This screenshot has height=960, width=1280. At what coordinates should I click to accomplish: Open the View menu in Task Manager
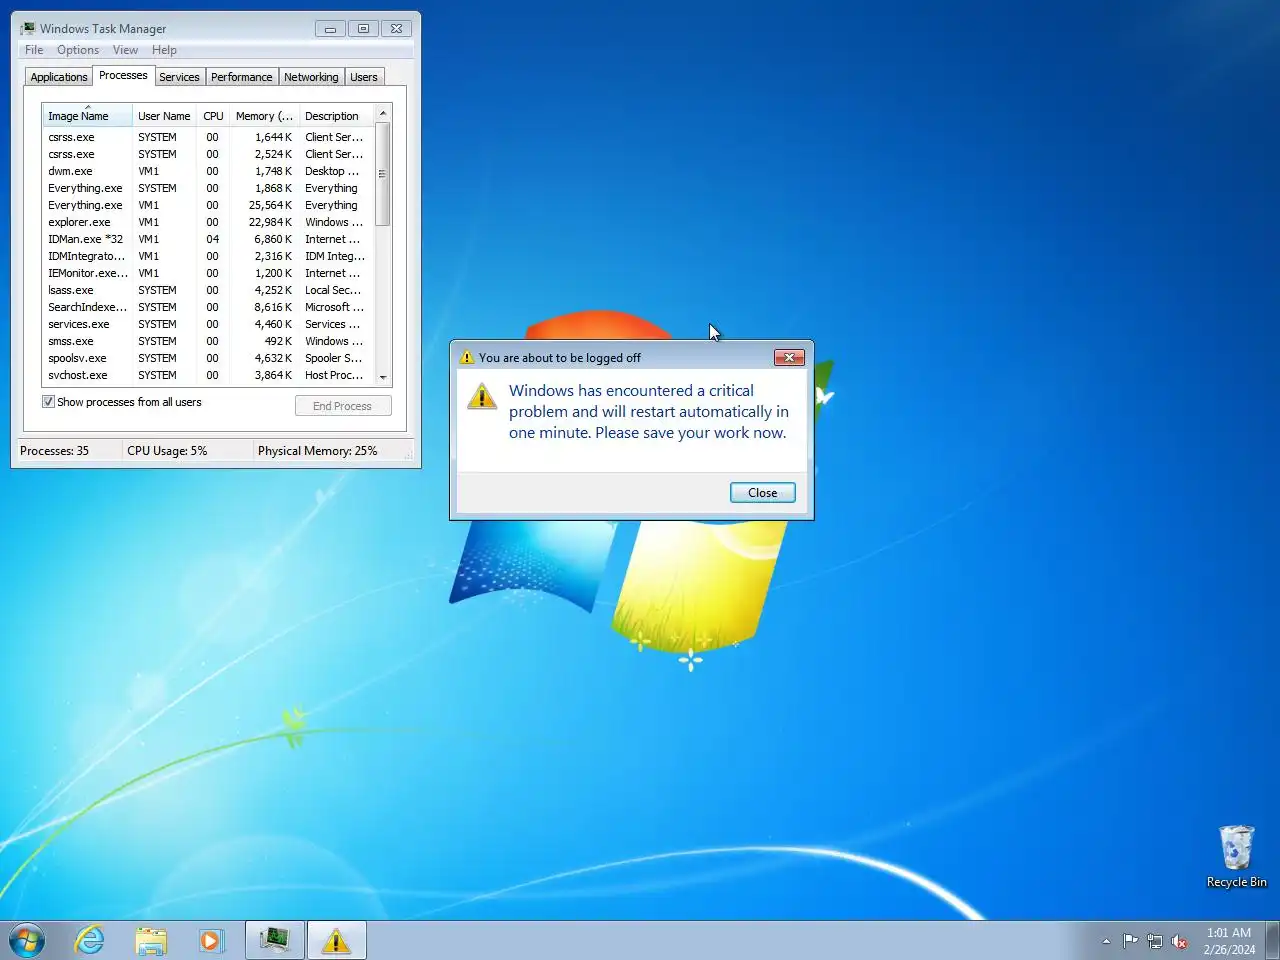pos(125,50)
